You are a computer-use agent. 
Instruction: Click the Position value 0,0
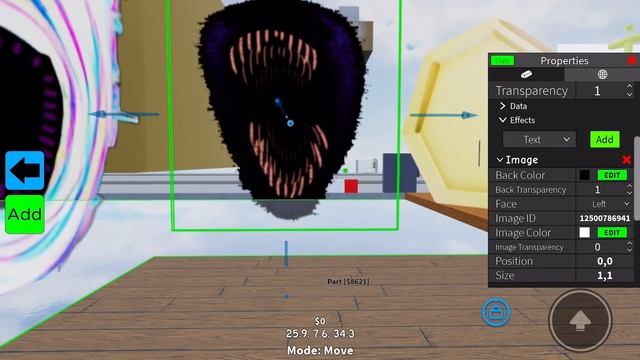pyautogui.click(x=604, y=261)
